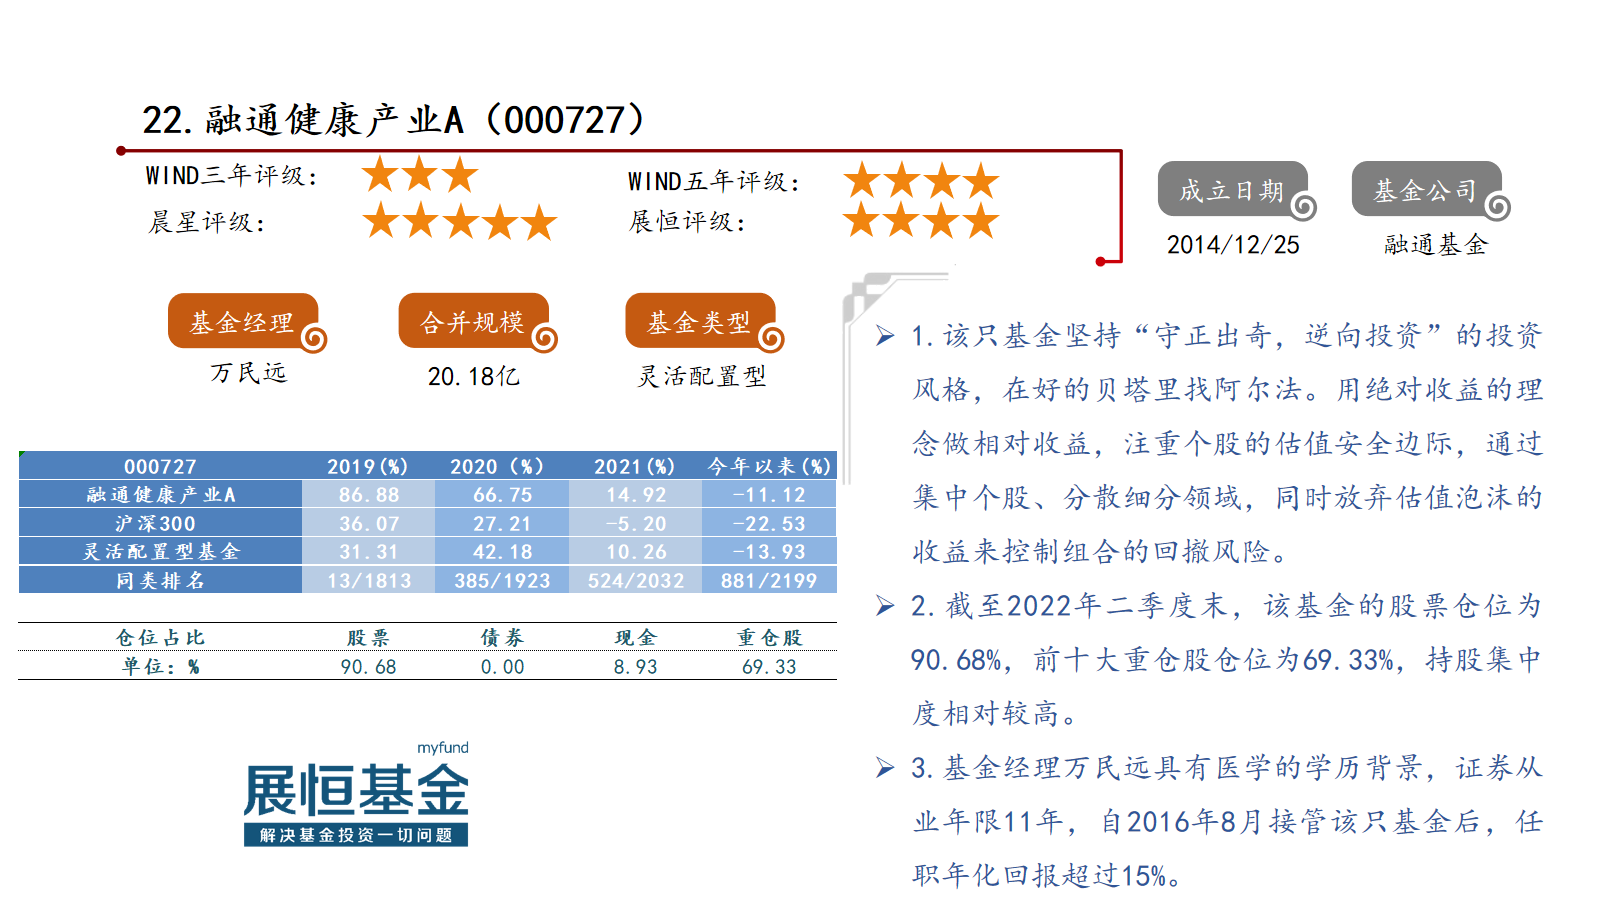Viewport: 1600px width, 900px height.
Task: Click the 86.88 return cell
Action: pyautogui.click(x=368, y=495)
